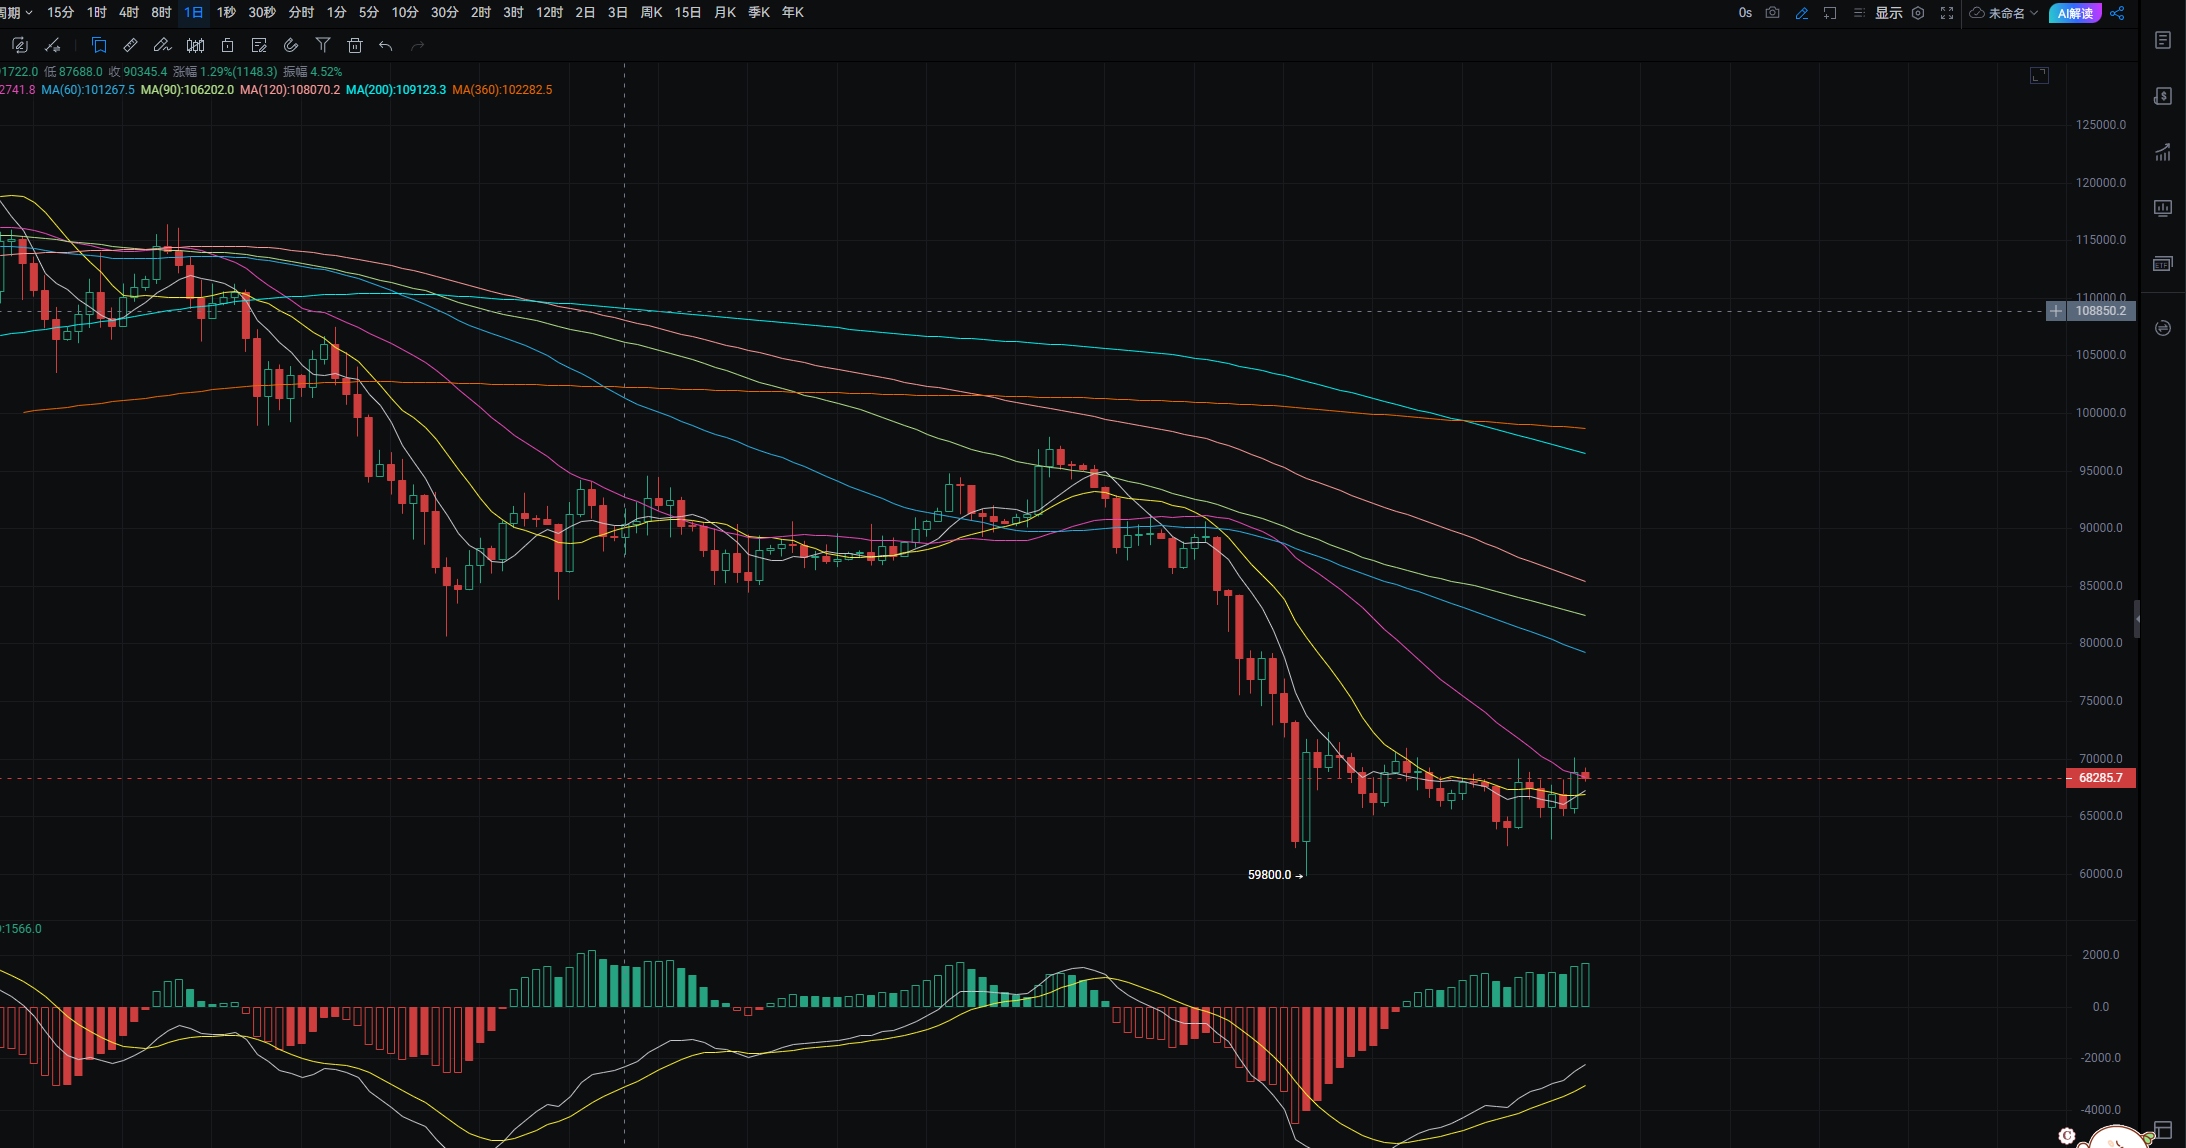2186x1148 pixels.
Task: Click the undo arrow icon
Action: (386, 45)
